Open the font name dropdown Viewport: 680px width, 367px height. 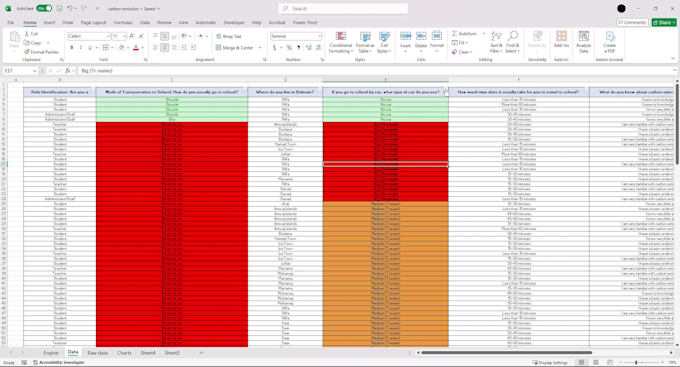click(108, 36)
